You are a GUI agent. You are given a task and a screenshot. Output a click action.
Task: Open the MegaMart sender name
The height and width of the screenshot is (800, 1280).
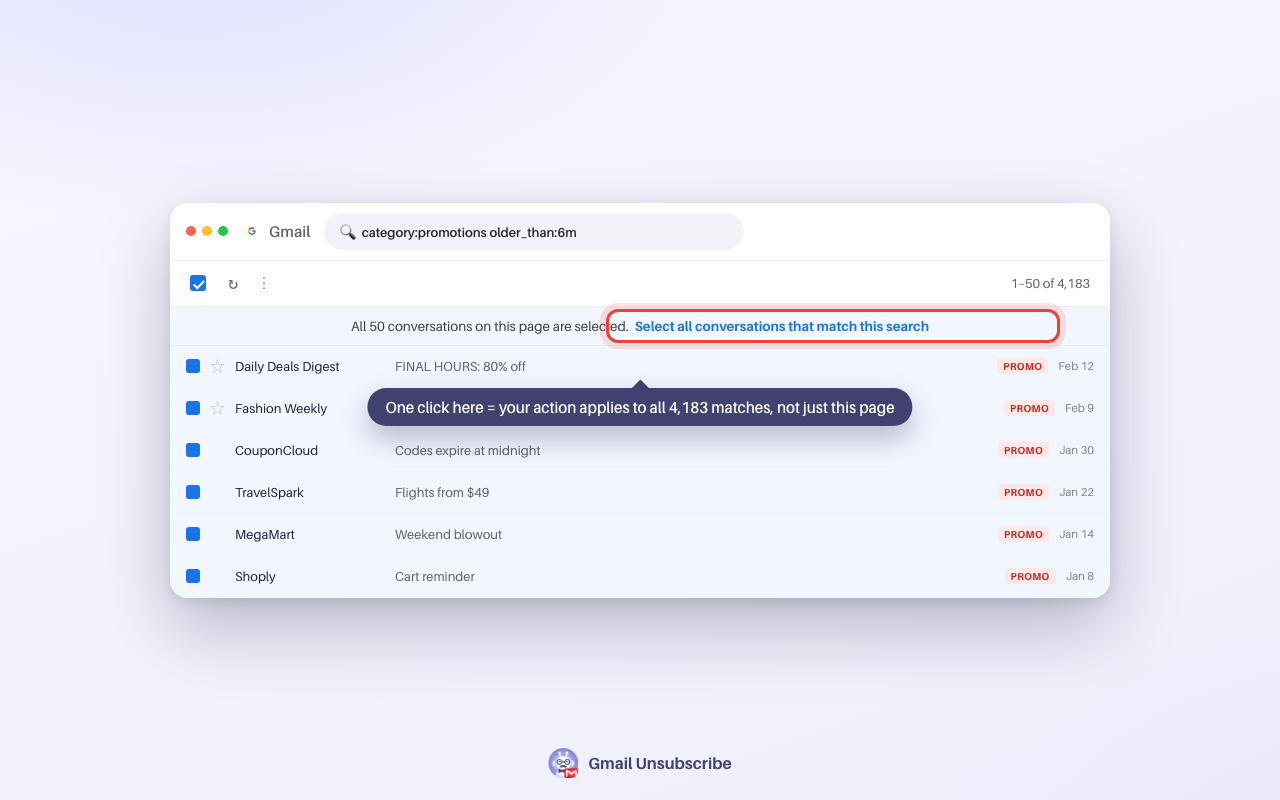265,534
